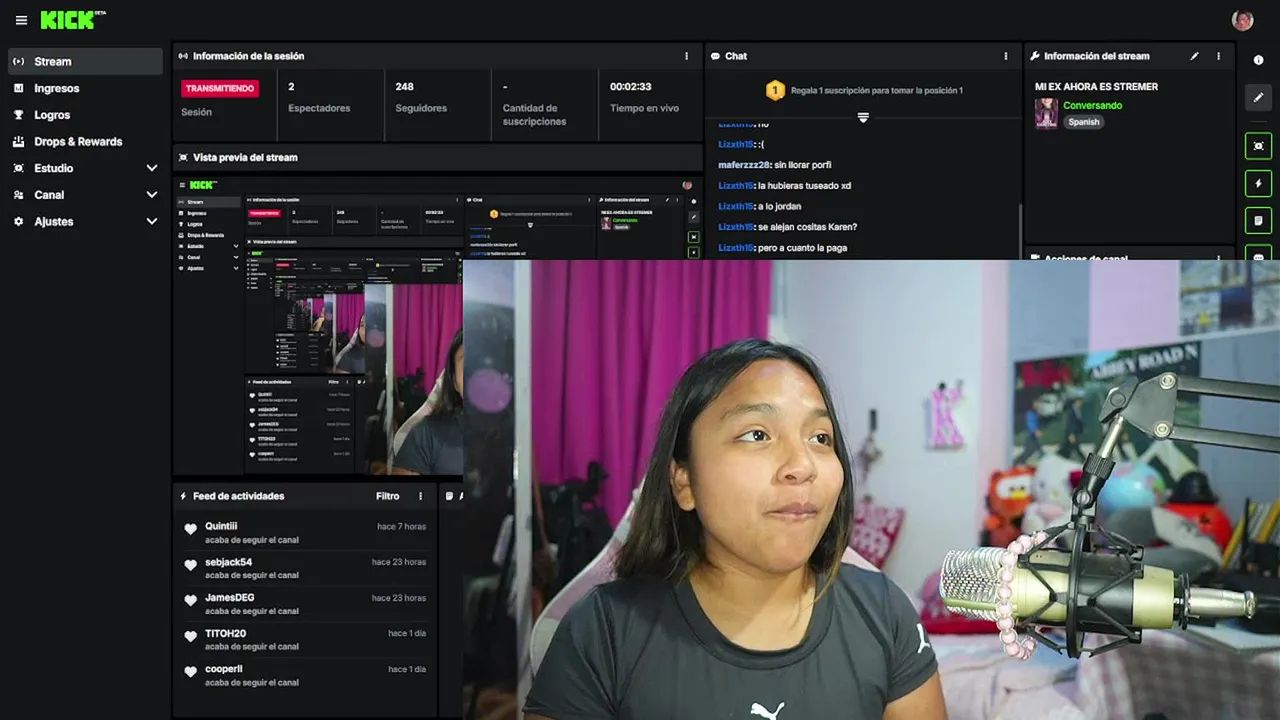The width and height of the screenshot is (1280, 720).
Task: Open options menu for Información de la sesión
Action: pos(686,56)
